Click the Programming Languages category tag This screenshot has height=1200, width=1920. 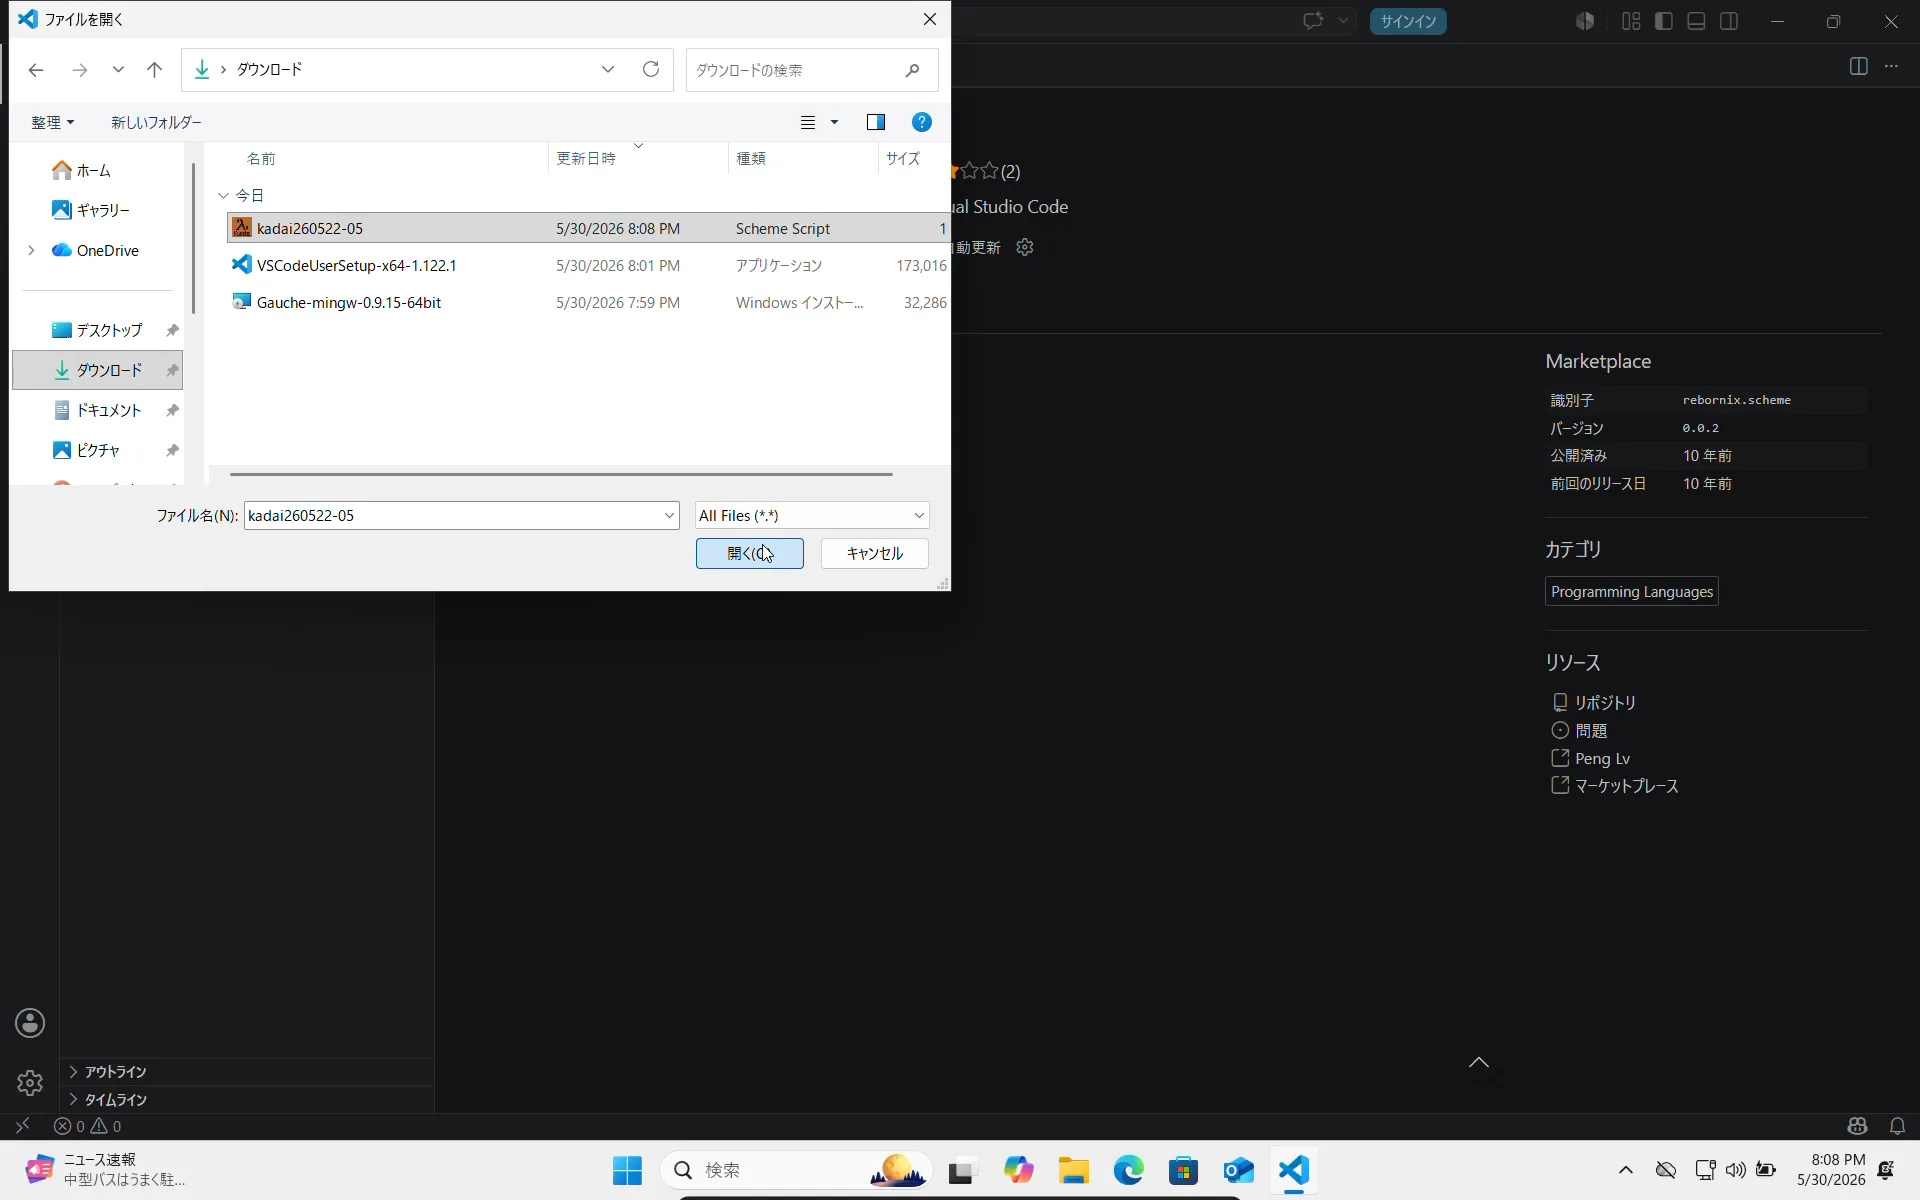coord(1632,591)
